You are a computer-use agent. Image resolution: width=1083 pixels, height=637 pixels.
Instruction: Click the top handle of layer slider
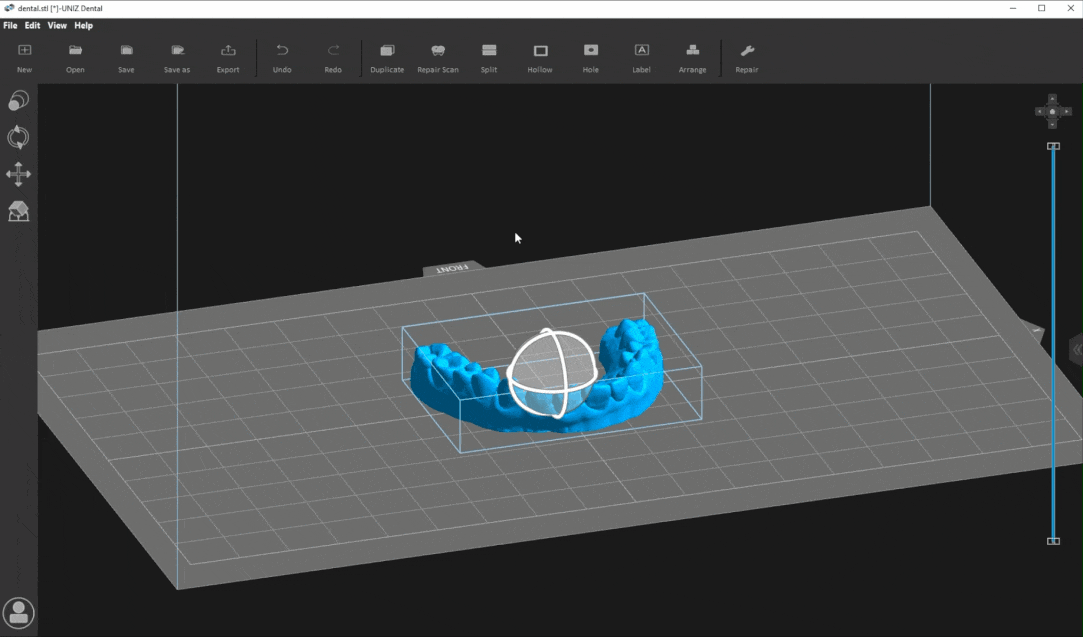point(1053,146)
